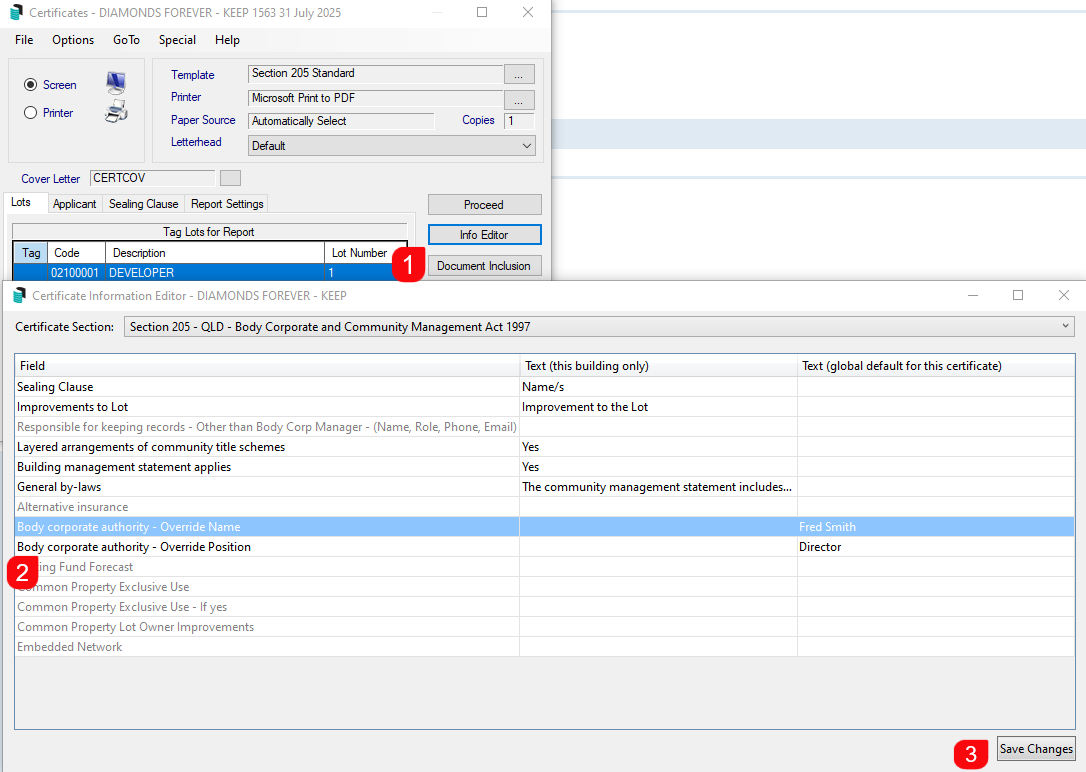Screen dimensions: 1086x772
Task: Select Responsible for keeping records row
Action: (x=544, y=427)
